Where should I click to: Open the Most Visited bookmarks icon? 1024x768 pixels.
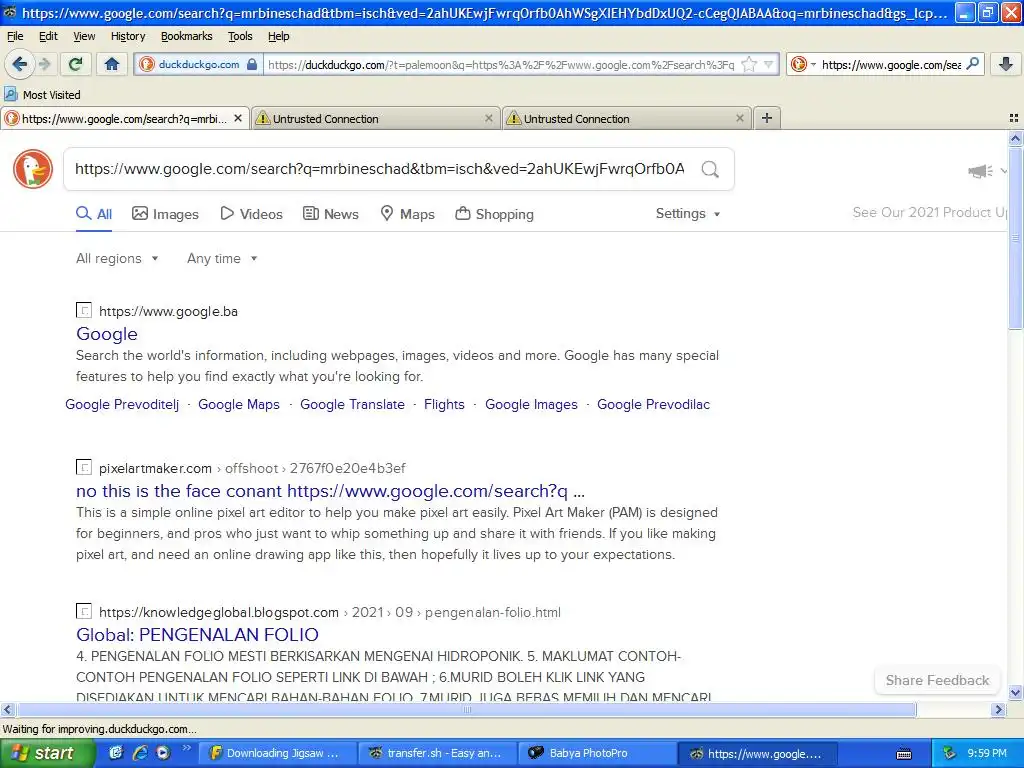(x=10, y=95)
